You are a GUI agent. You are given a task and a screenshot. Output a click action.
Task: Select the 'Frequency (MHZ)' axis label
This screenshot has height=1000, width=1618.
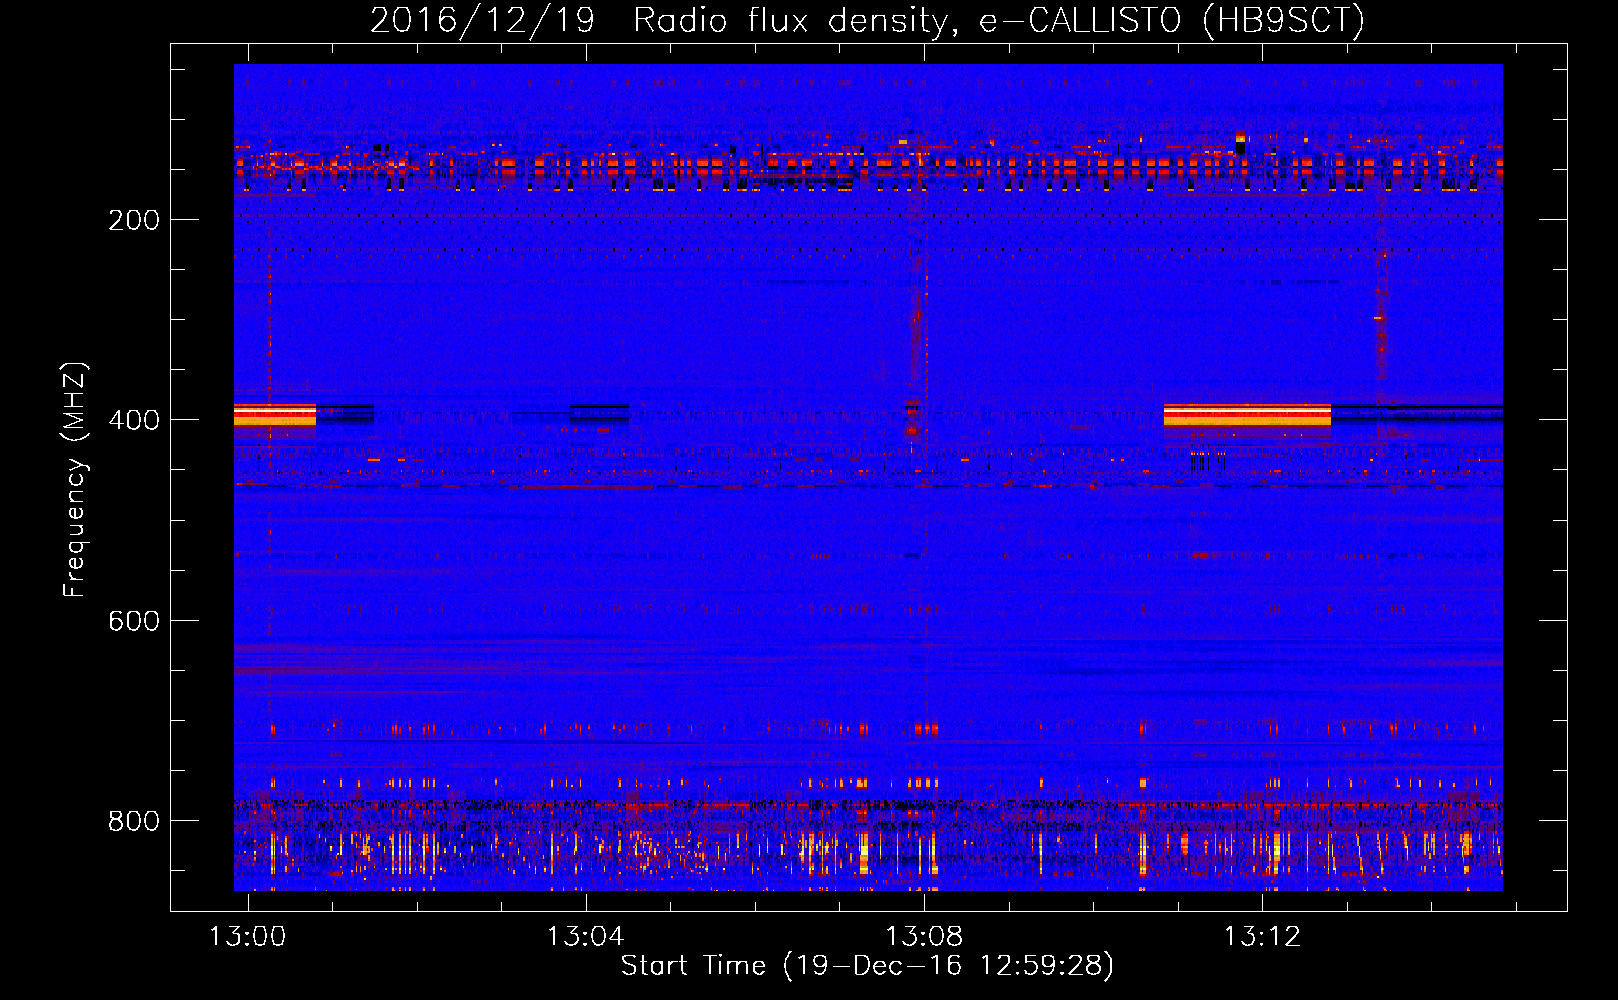tap(75, 480)
